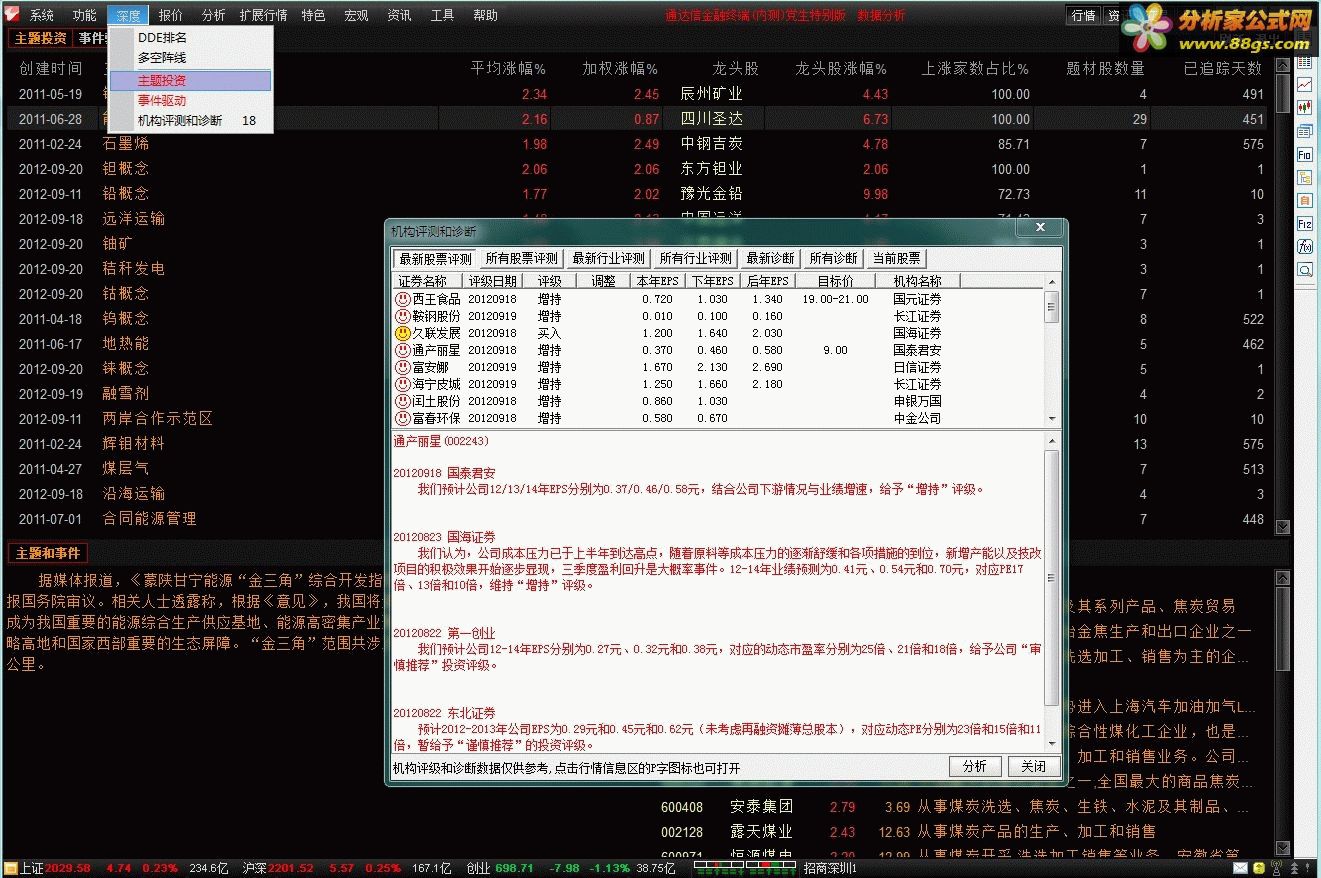Switch to 最新行业评测 tab
Image resolution: width=1321 pixels, height=878 pixels.
click(x=609, y=258)
